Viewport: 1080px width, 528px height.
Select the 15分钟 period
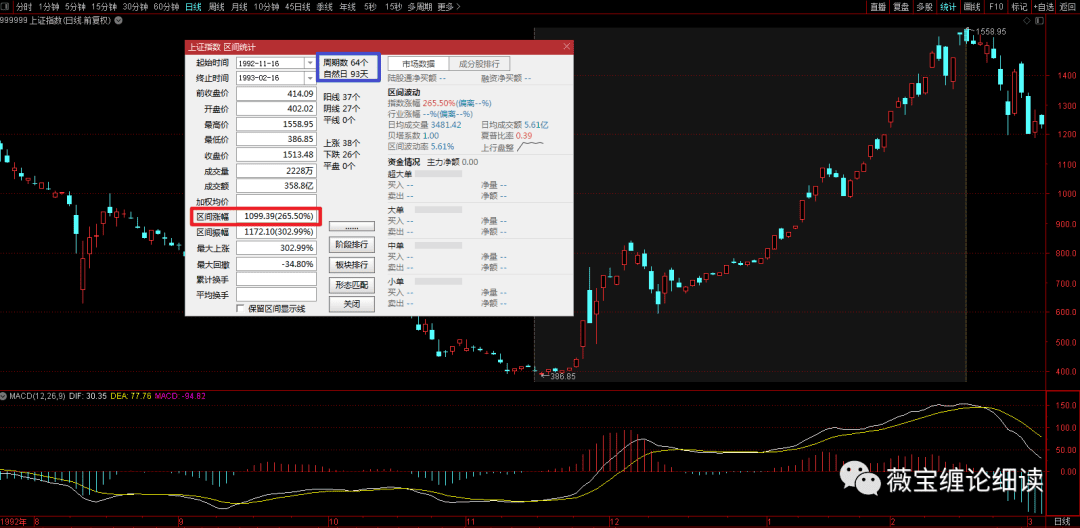click(105, 7)
